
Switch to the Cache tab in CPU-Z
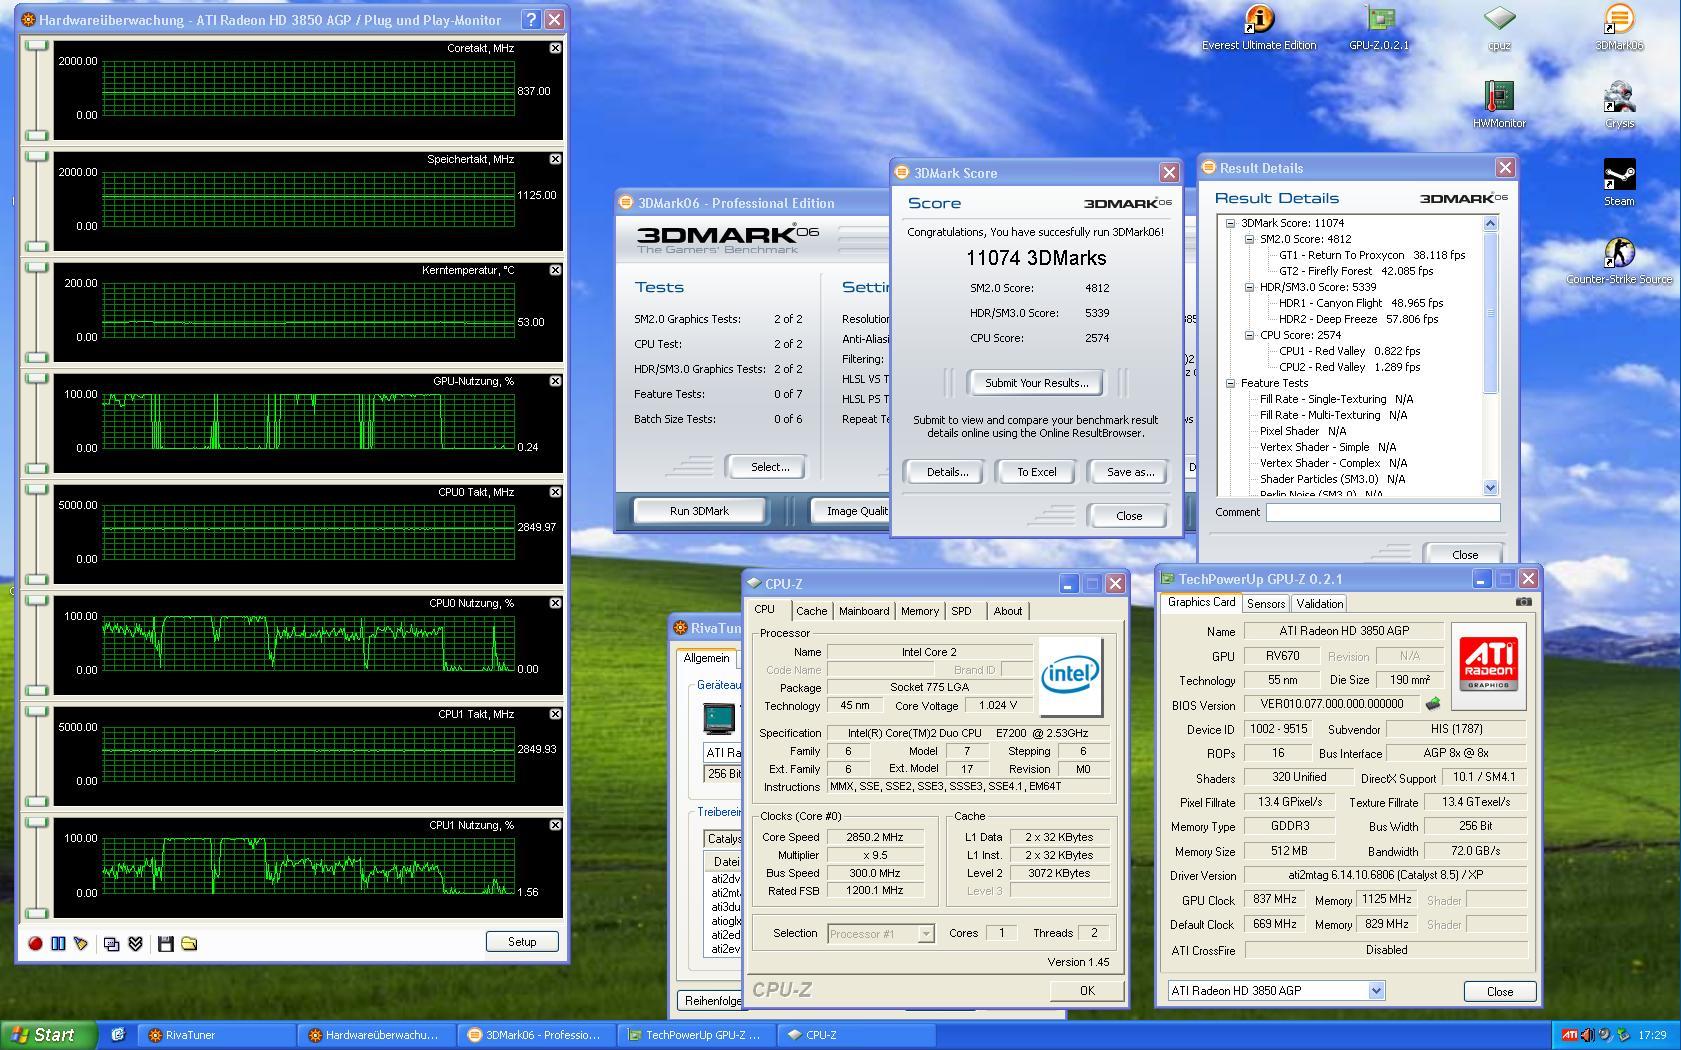811,611
